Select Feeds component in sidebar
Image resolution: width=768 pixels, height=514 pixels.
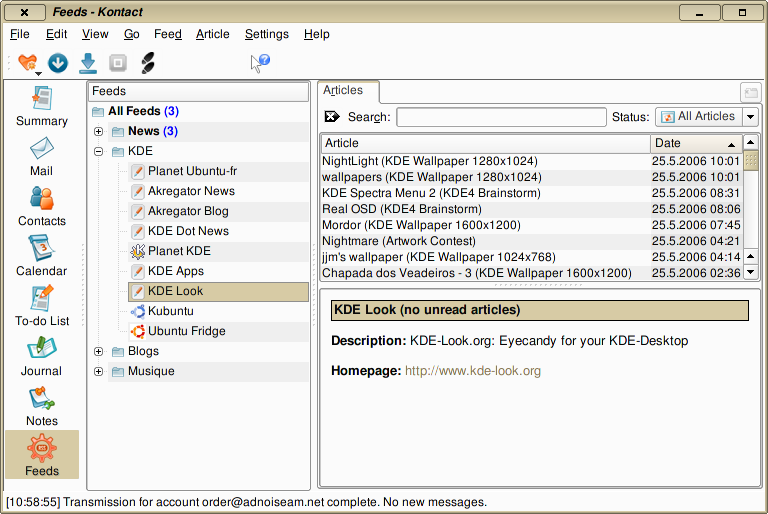(x=42, y=455)
